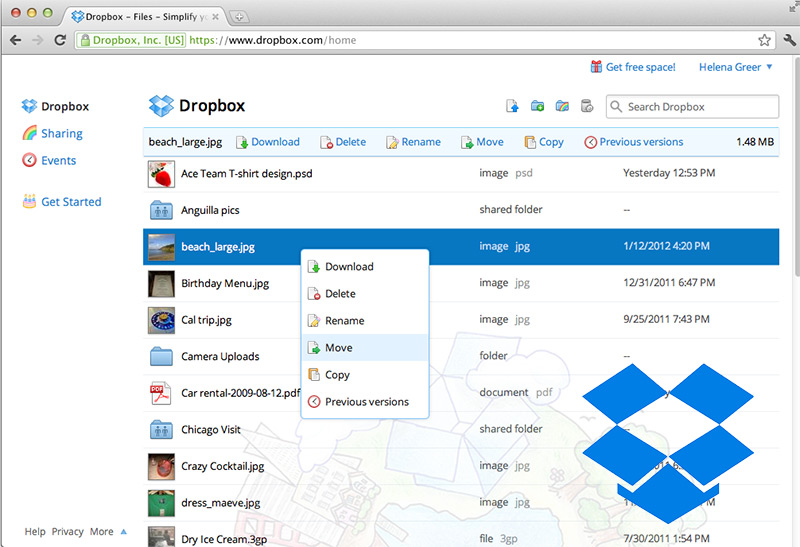
Task: Open the Get Started sidebar link
Action: click(71, 202)
